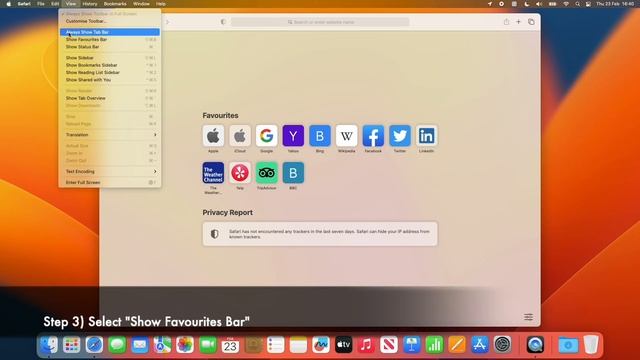Open Photos from the Dock

pyautogui.click(x=185, y=345)
